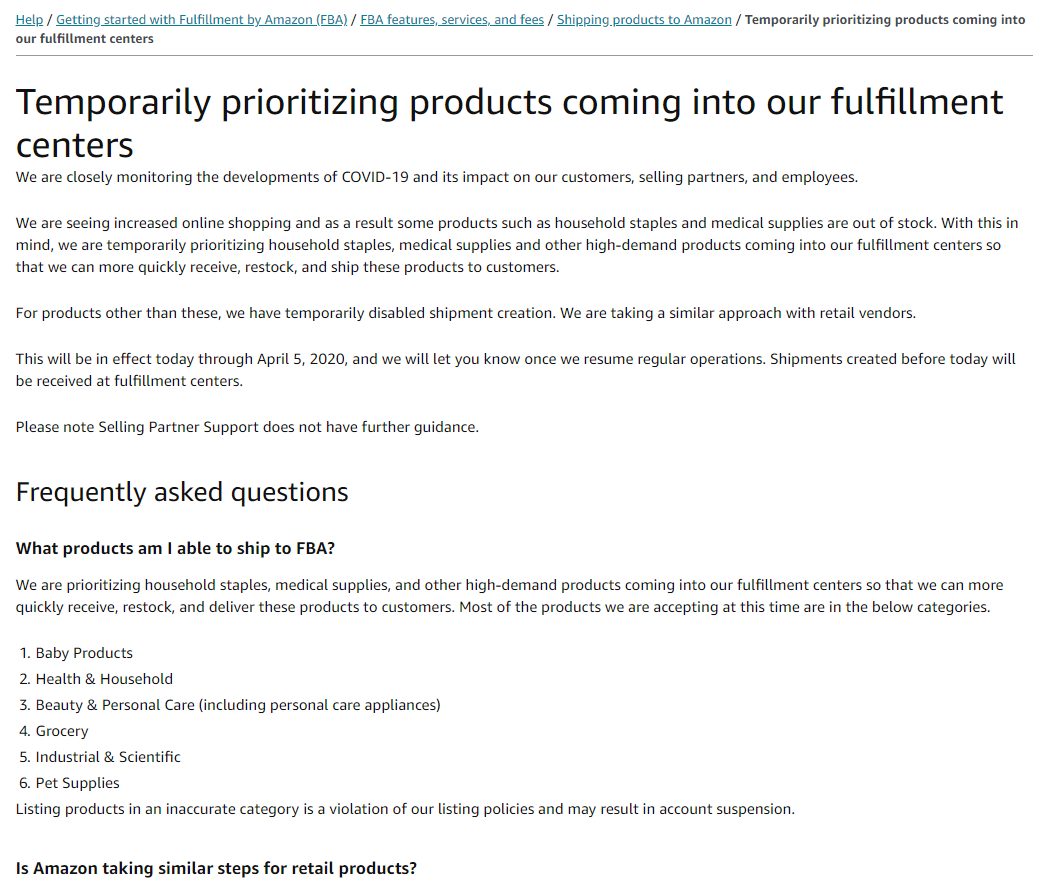The width and height of the screenshot is (1050, 885).
Task: Click the account suspension warning sentence
Action: click(405, 809)
